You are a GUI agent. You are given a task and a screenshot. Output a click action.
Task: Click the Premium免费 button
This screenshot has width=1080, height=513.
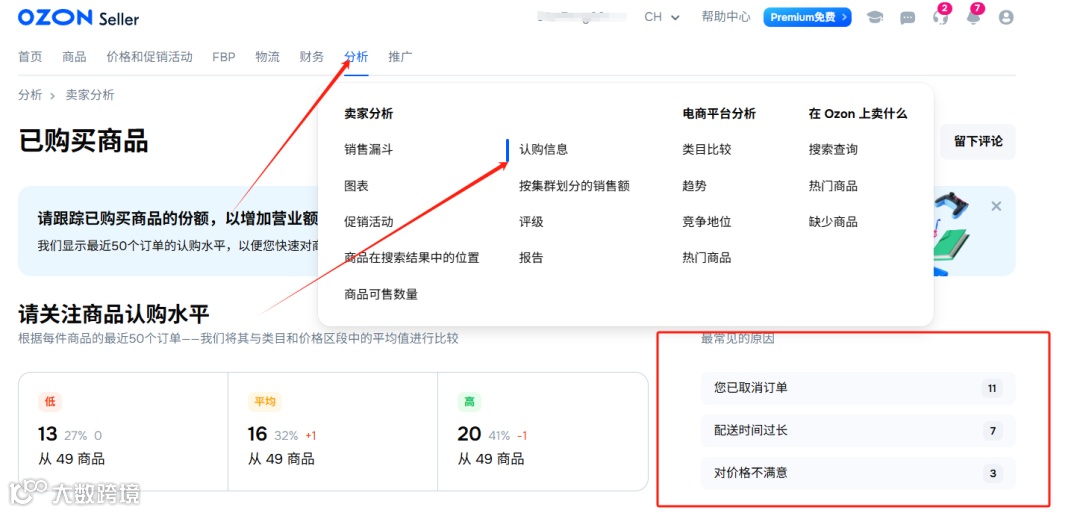pos(807,17)
